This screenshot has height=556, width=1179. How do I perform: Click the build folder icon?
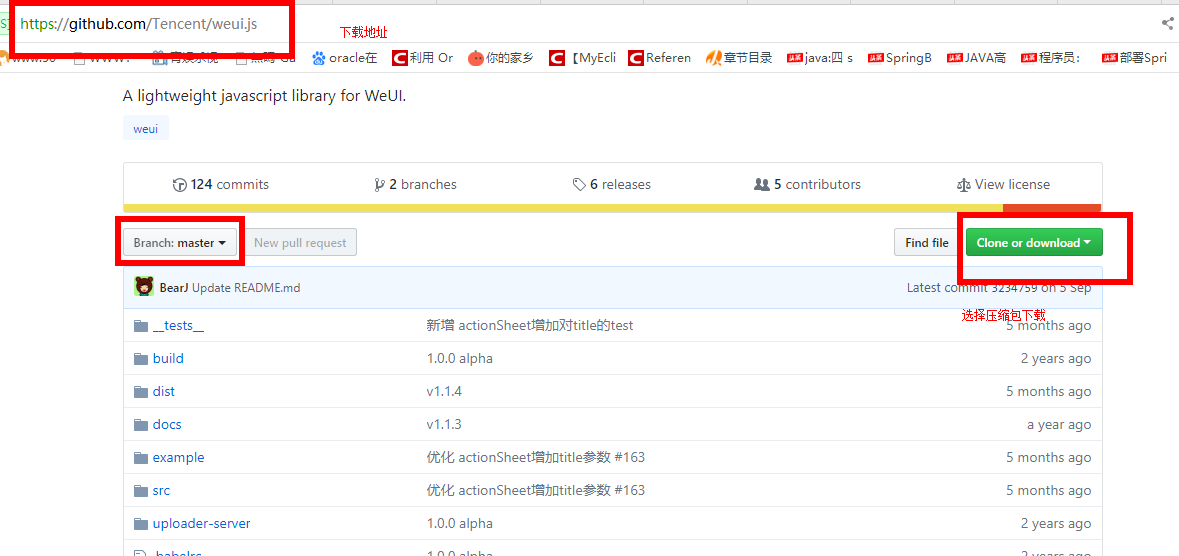click(141, 359)
